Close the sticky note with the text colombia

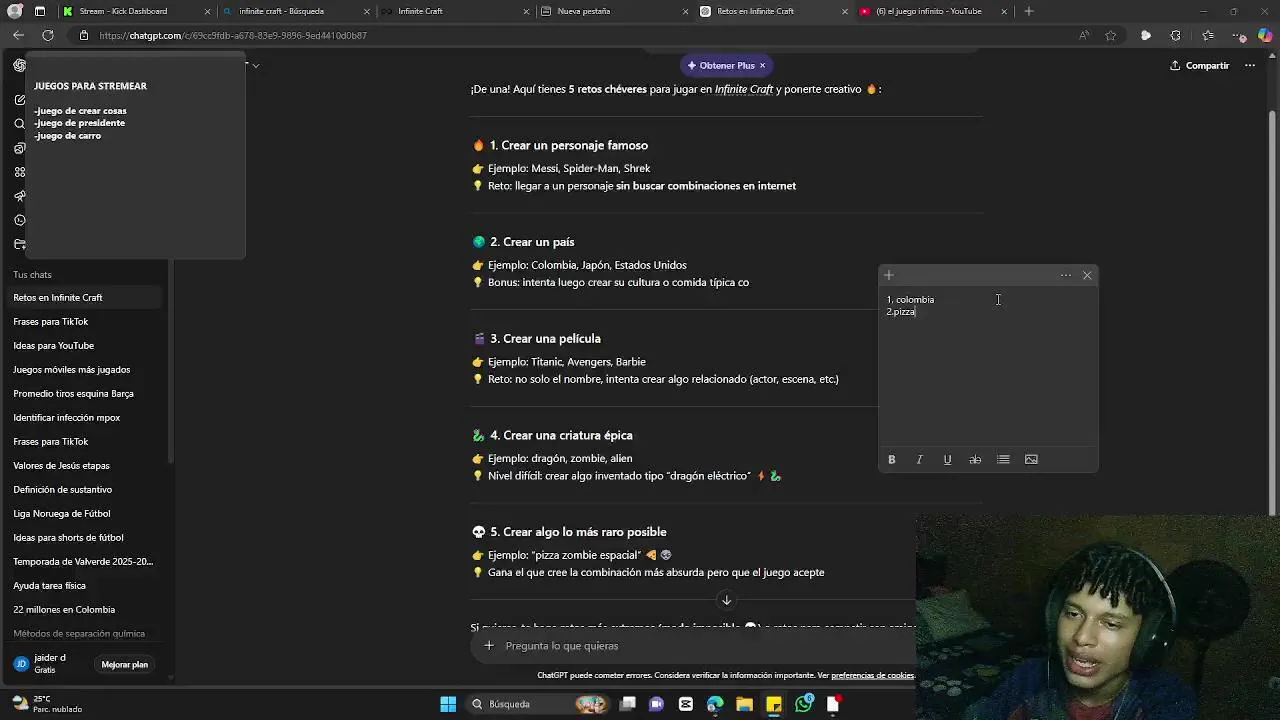coord(1087,275)
